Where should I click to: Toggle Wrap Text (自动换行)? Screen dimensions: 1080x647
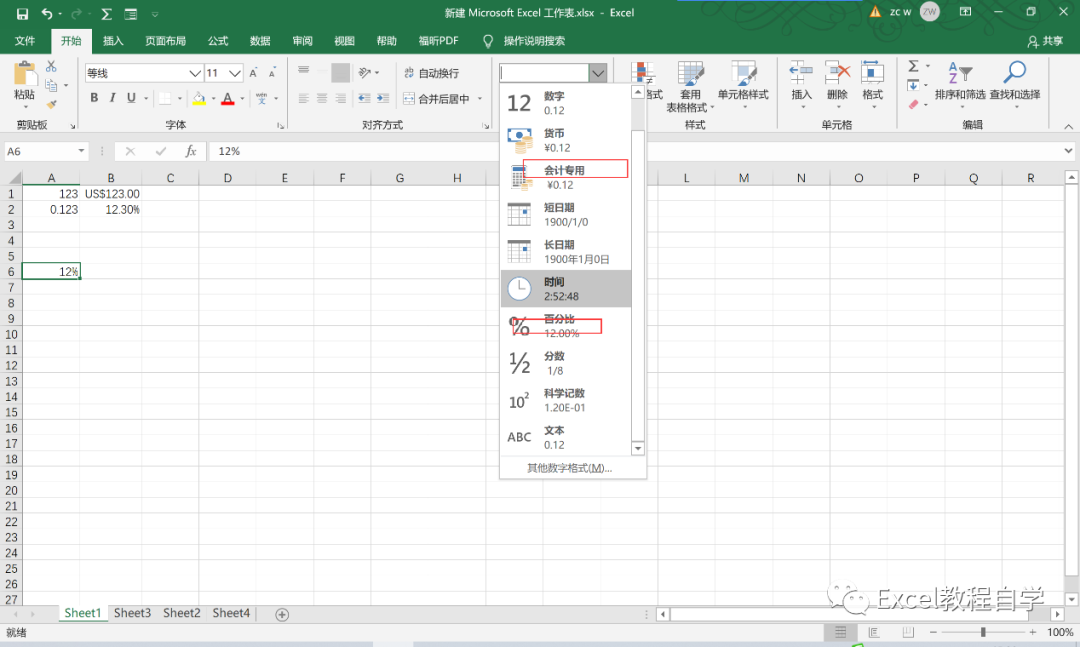[431, 73]
